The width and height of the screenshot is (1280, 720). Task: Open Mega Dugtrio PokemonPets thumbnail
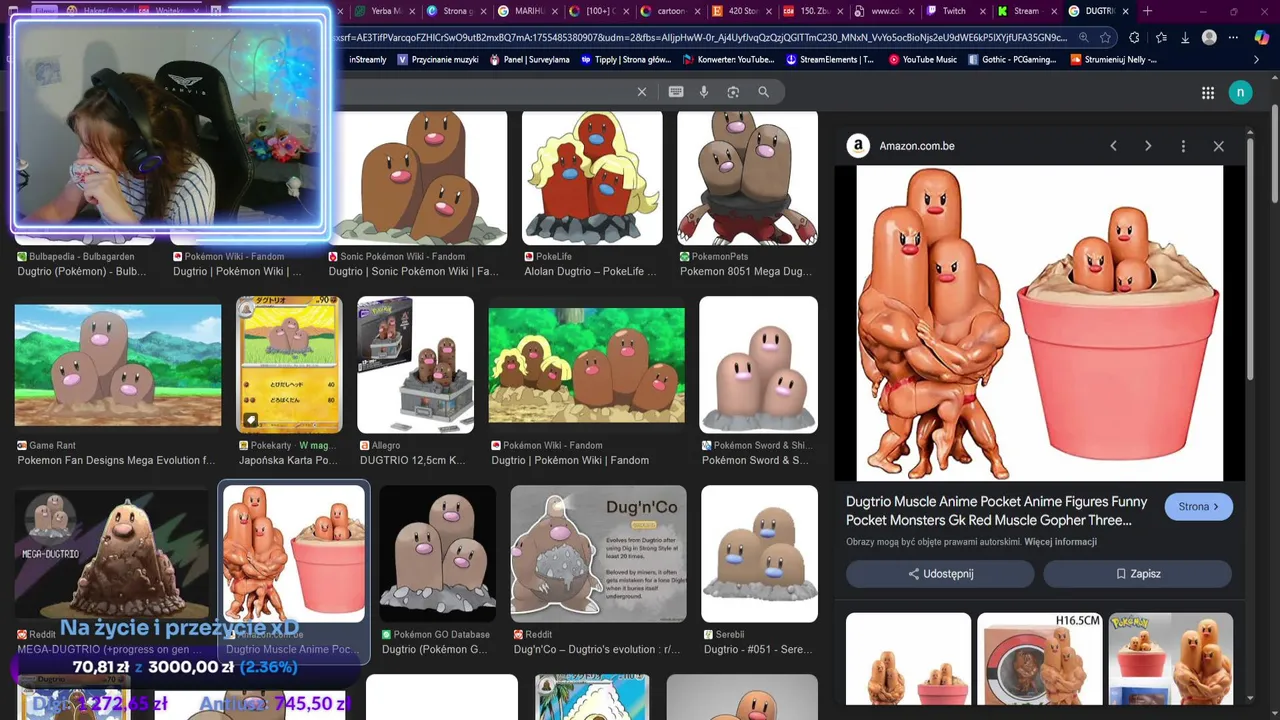(747, 178)
